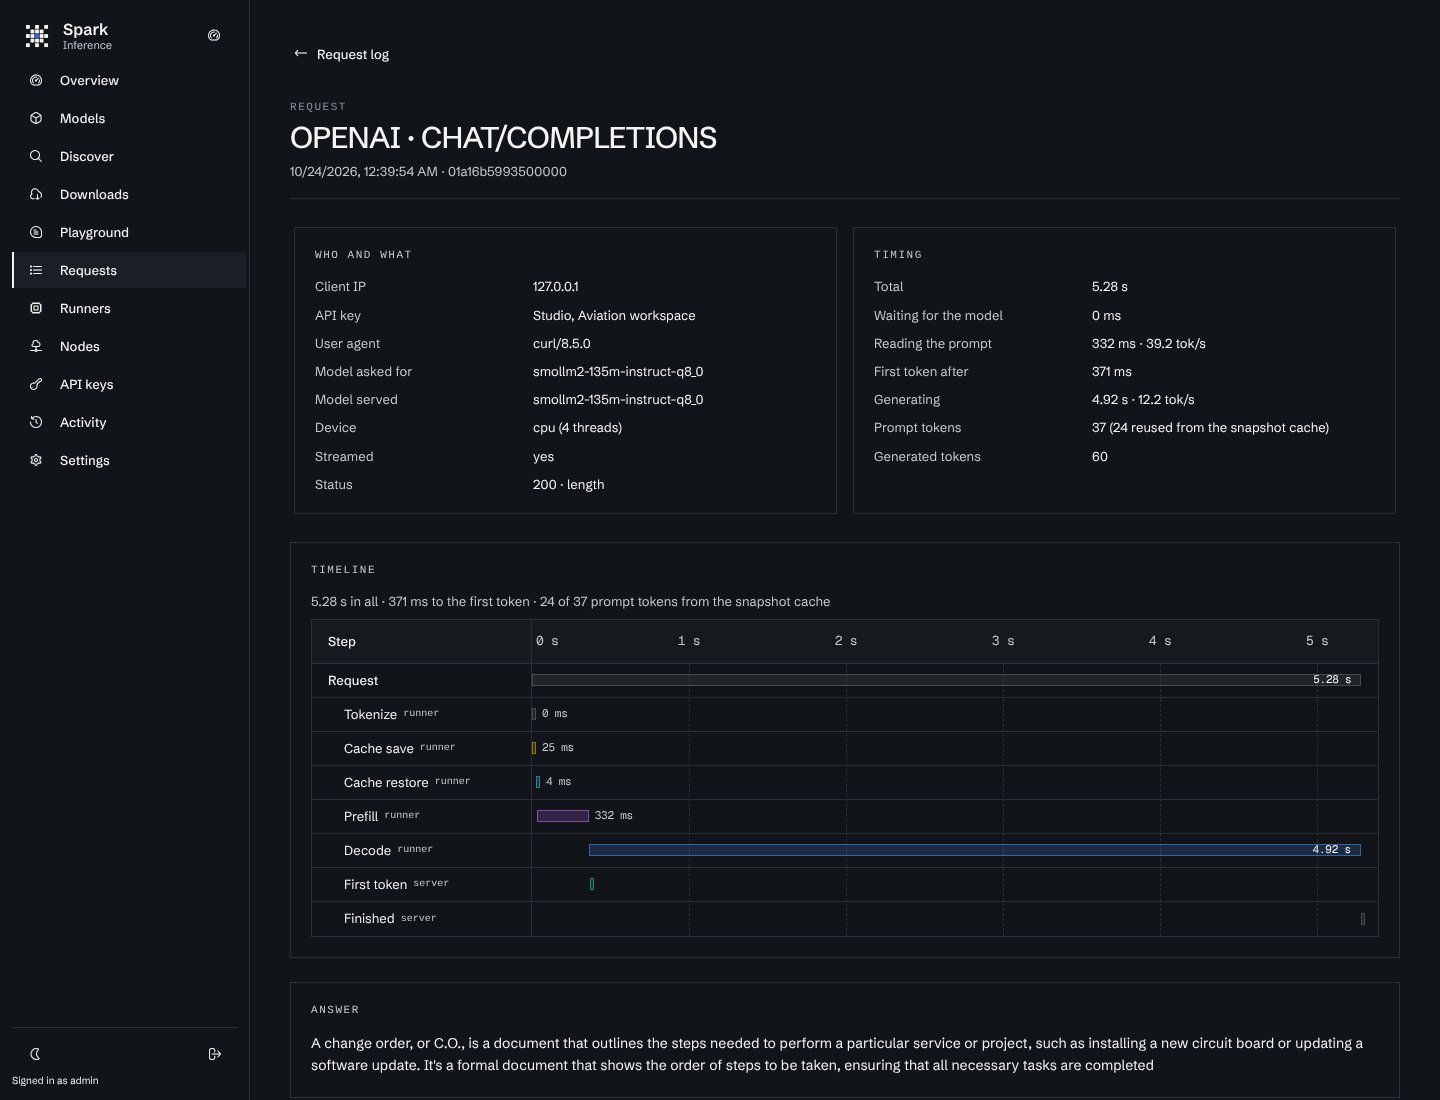The image size is (1440, 1100).
Task: Click the Models cube icon
Action: [x=36, y=118]
